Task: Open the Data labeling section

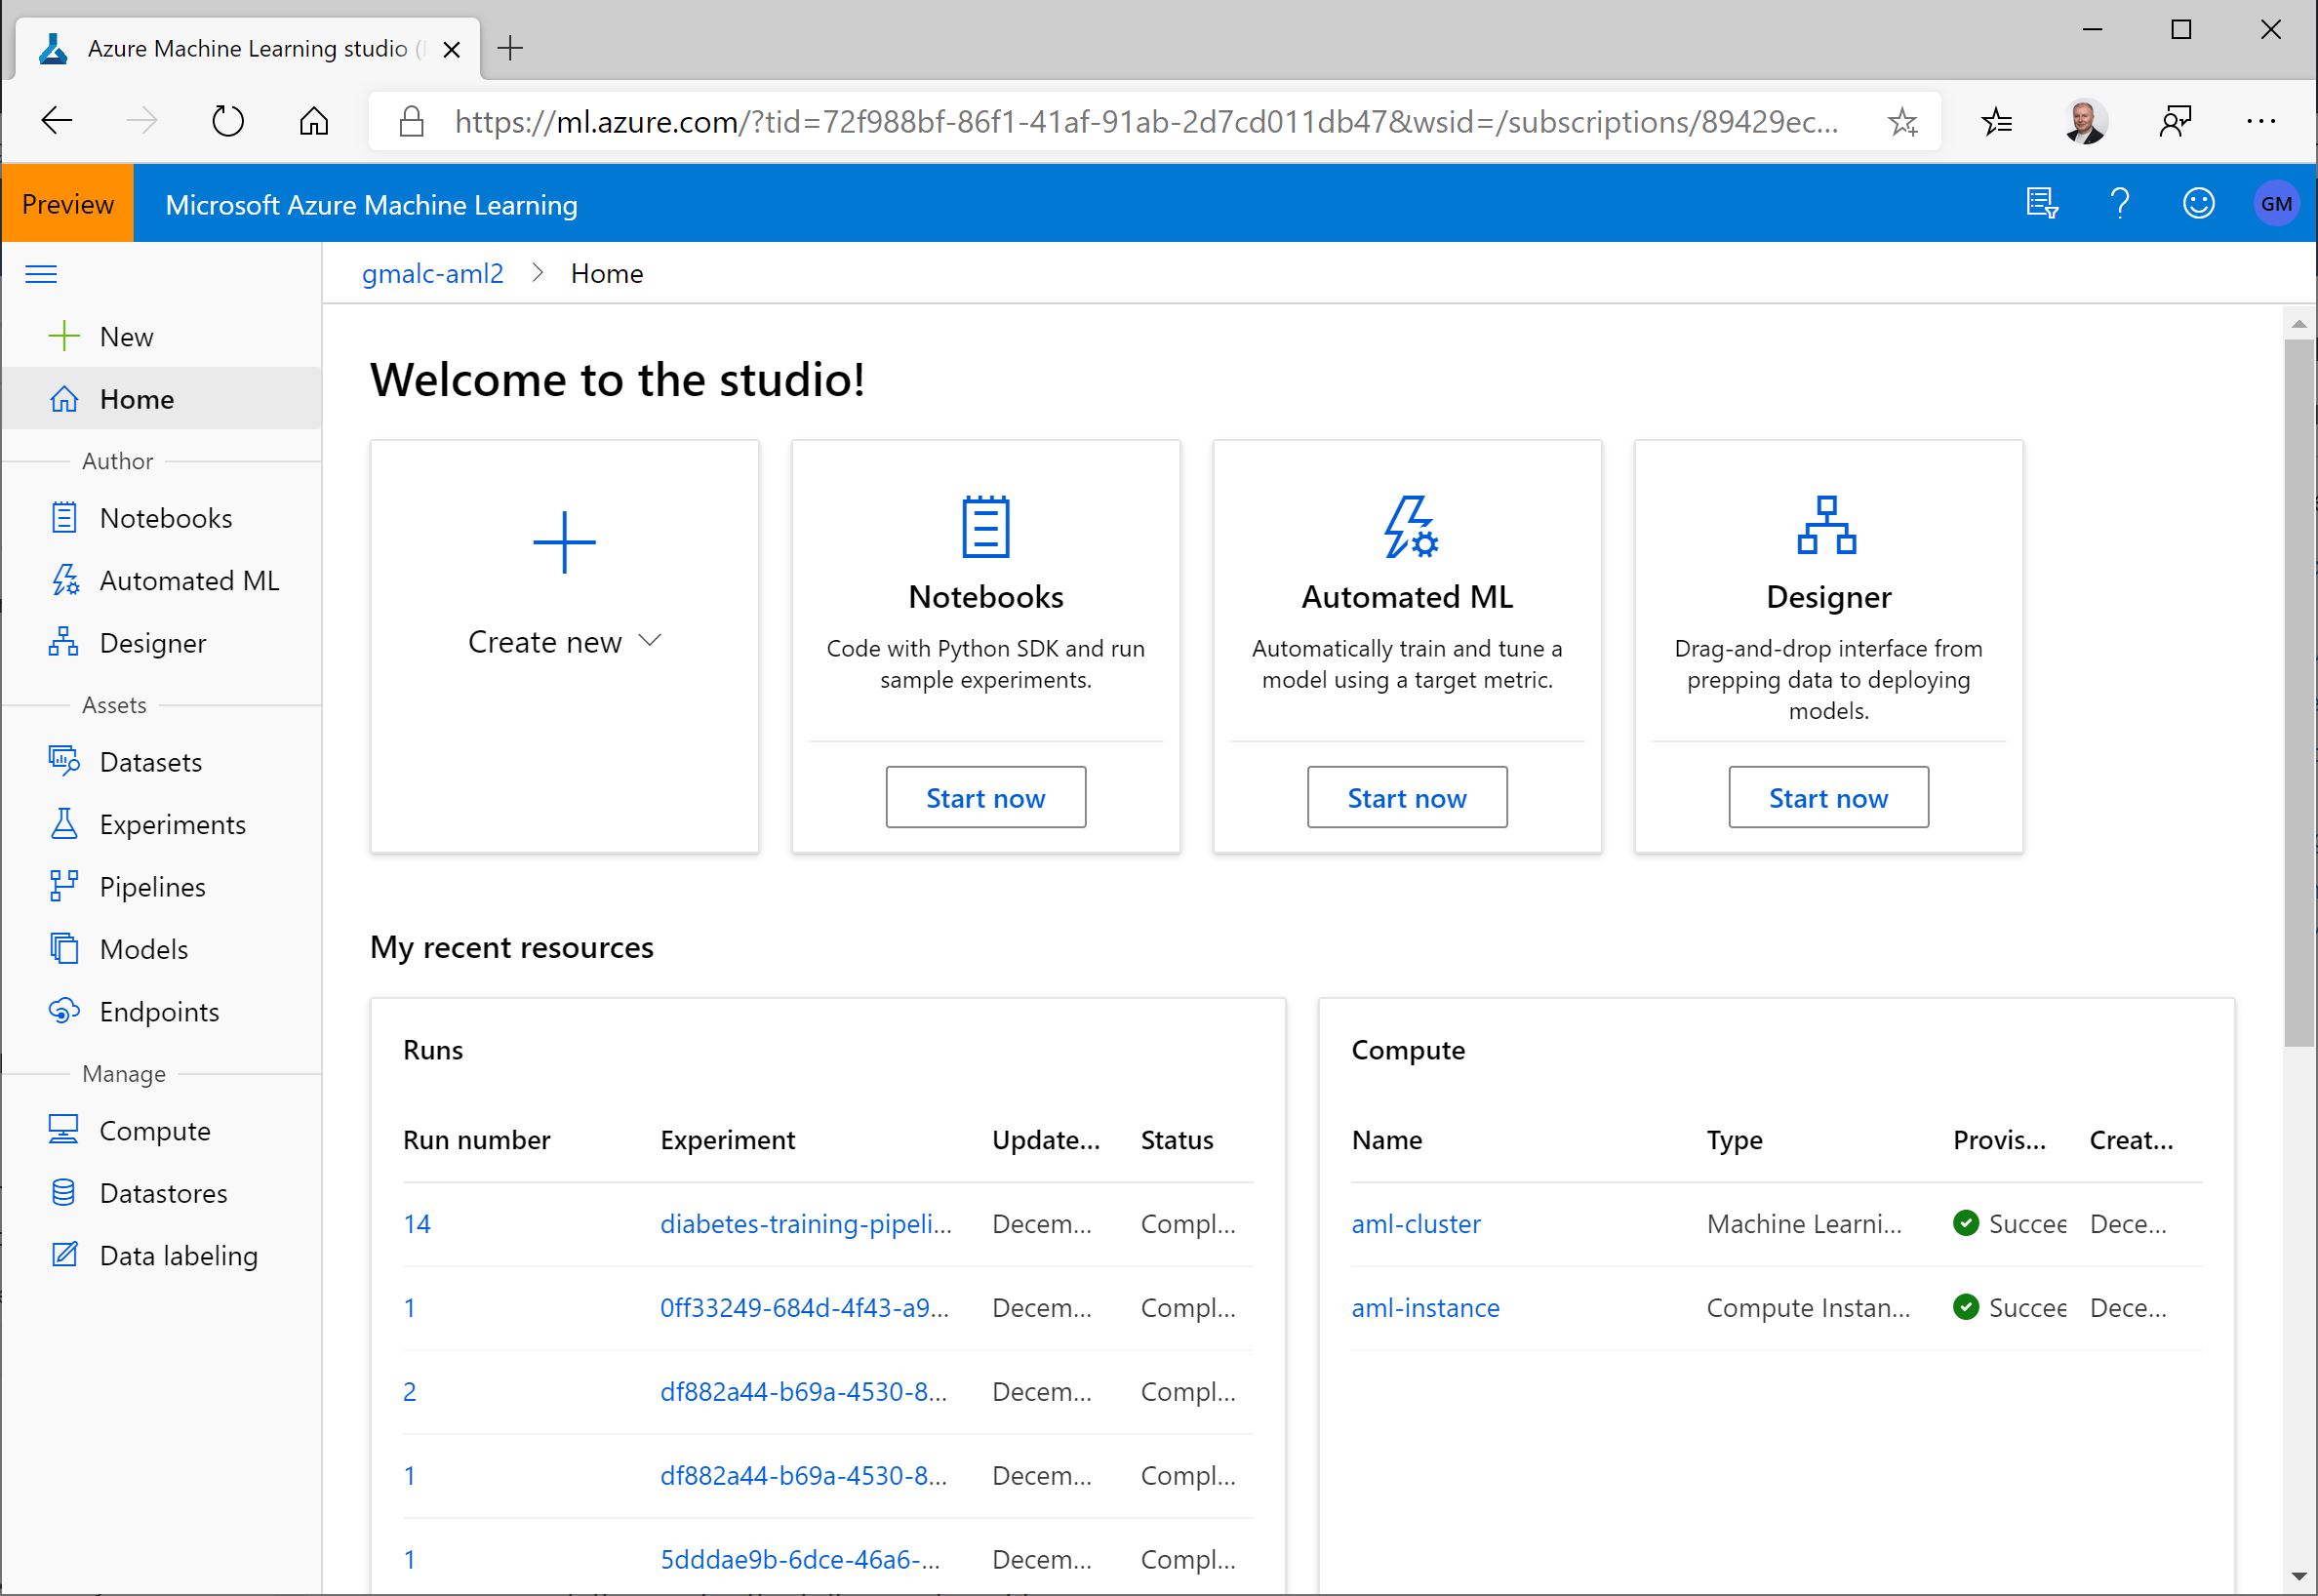Action: tap(178, 1255)
